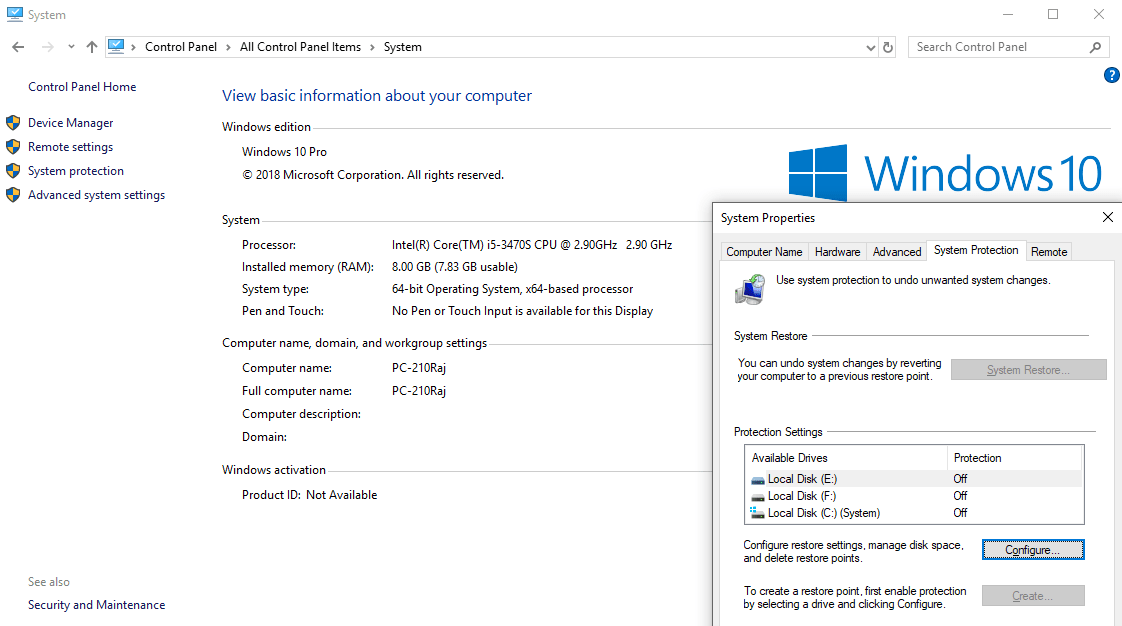Screen dimensions: 1122x626
Task: Click the Off status for Local Disk (C:)
Action: pyautogui.click(x=960, y=514)
